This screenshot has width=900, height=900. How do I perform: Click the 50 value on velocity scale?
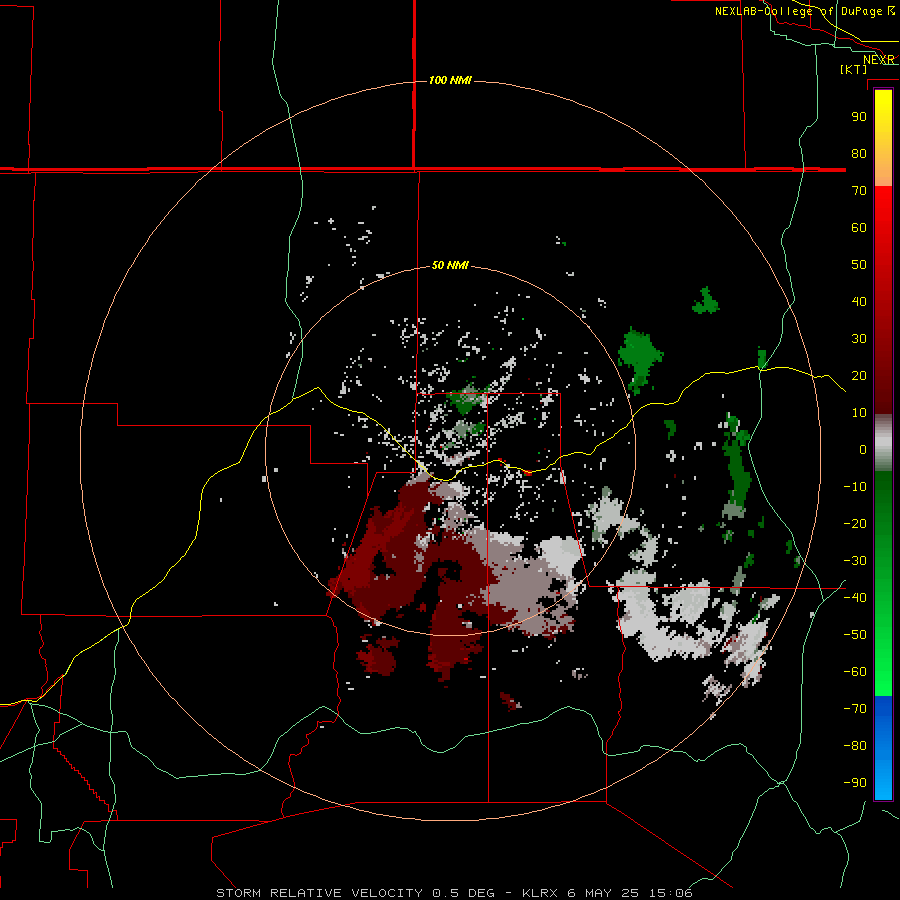pyautogui.click(x=859, y=265)
